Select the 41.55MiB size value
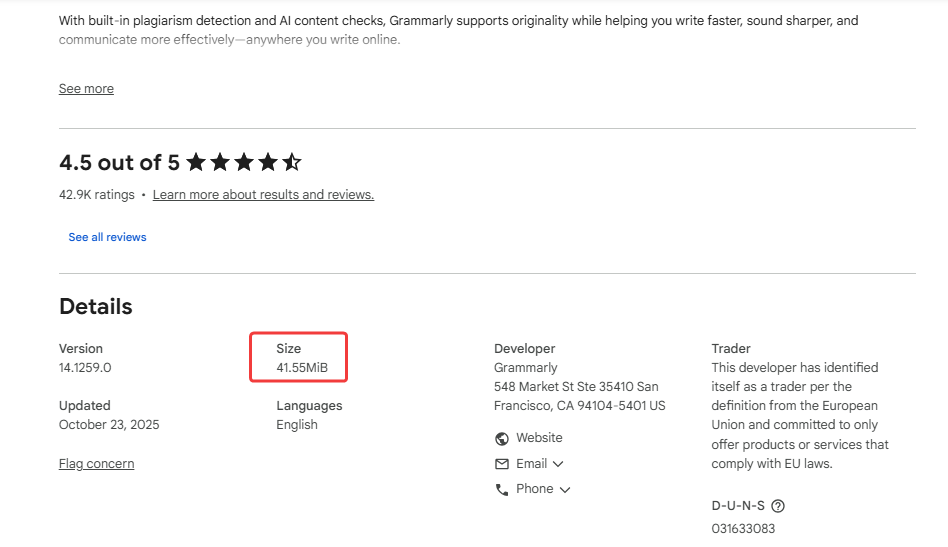The width and height of the screenshot is (948, 547). [302, 368]
